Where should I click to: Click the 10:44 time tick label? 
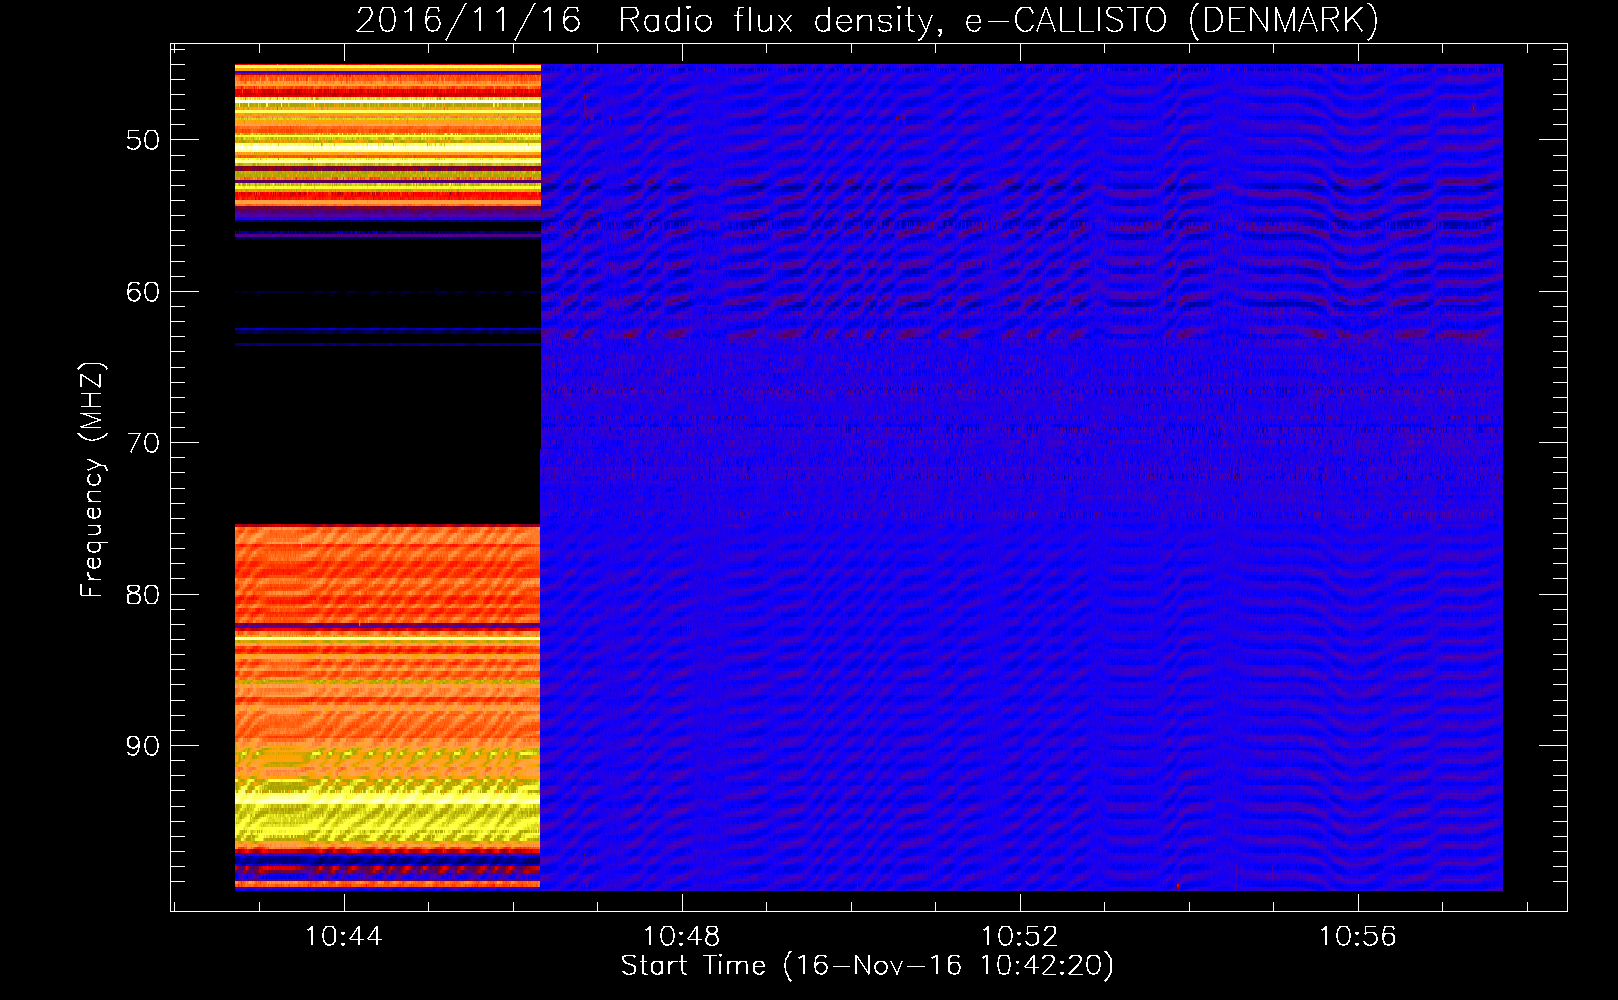(343, 937)
